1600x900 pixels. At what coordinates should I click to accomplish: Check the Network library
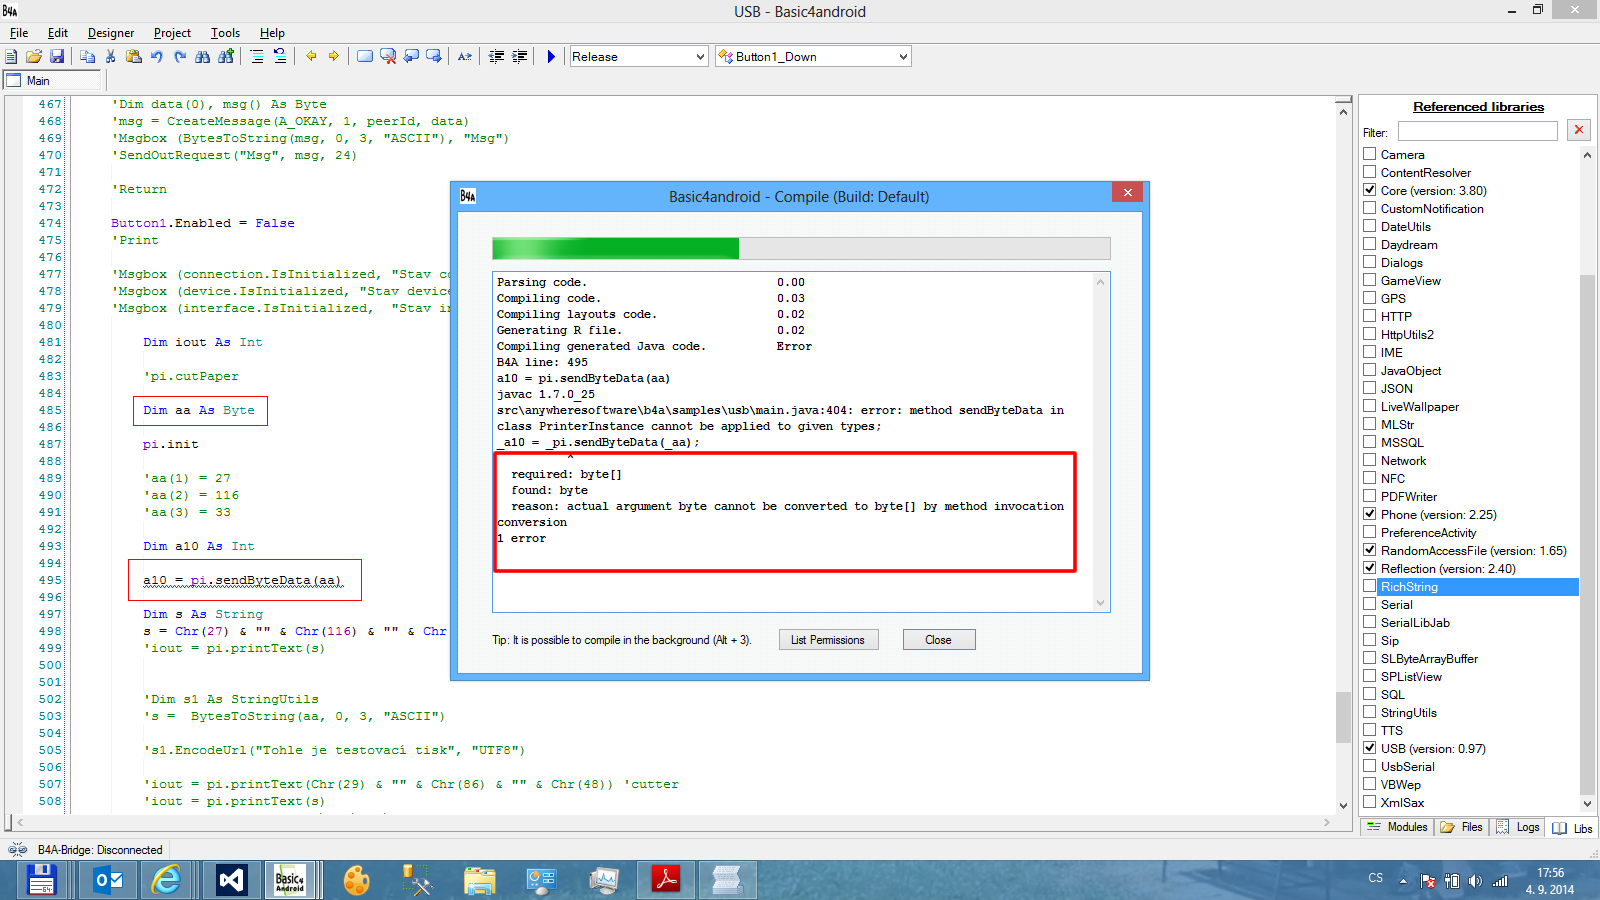(x=1370, y=460)
